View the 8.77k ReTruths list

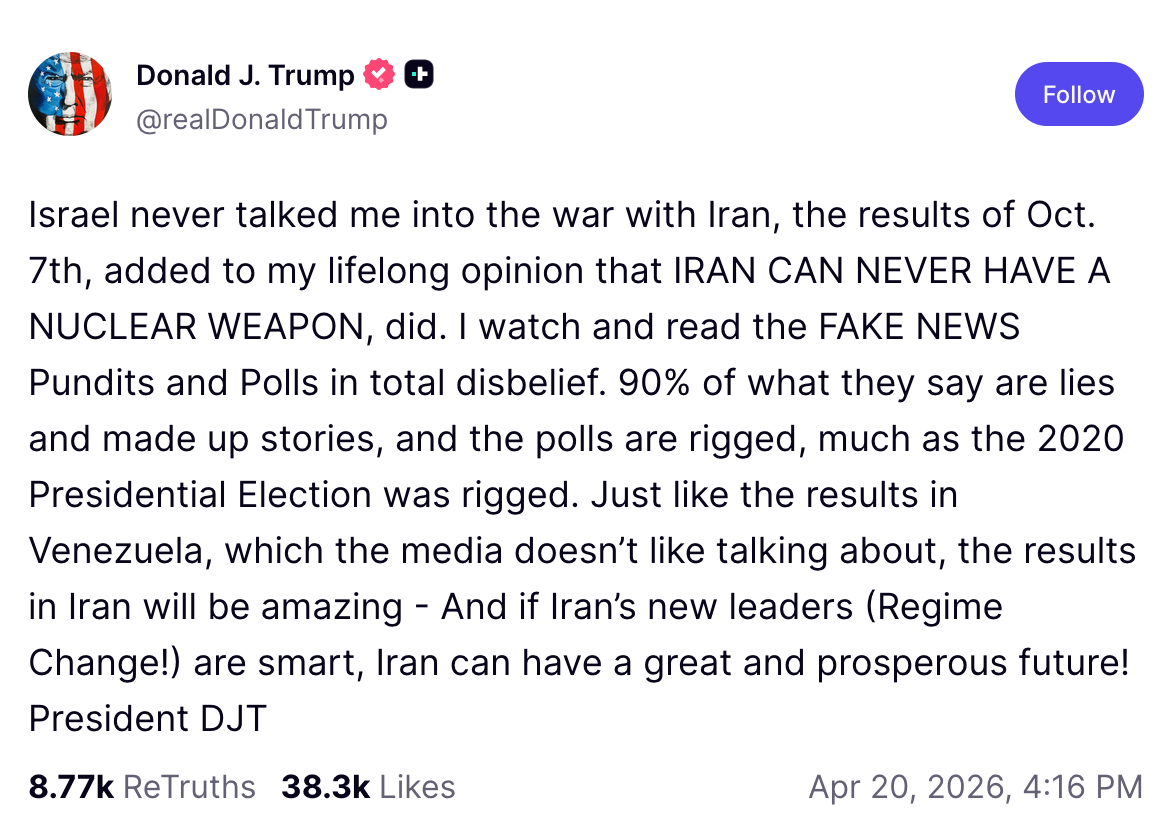click(x=142, y=787)
